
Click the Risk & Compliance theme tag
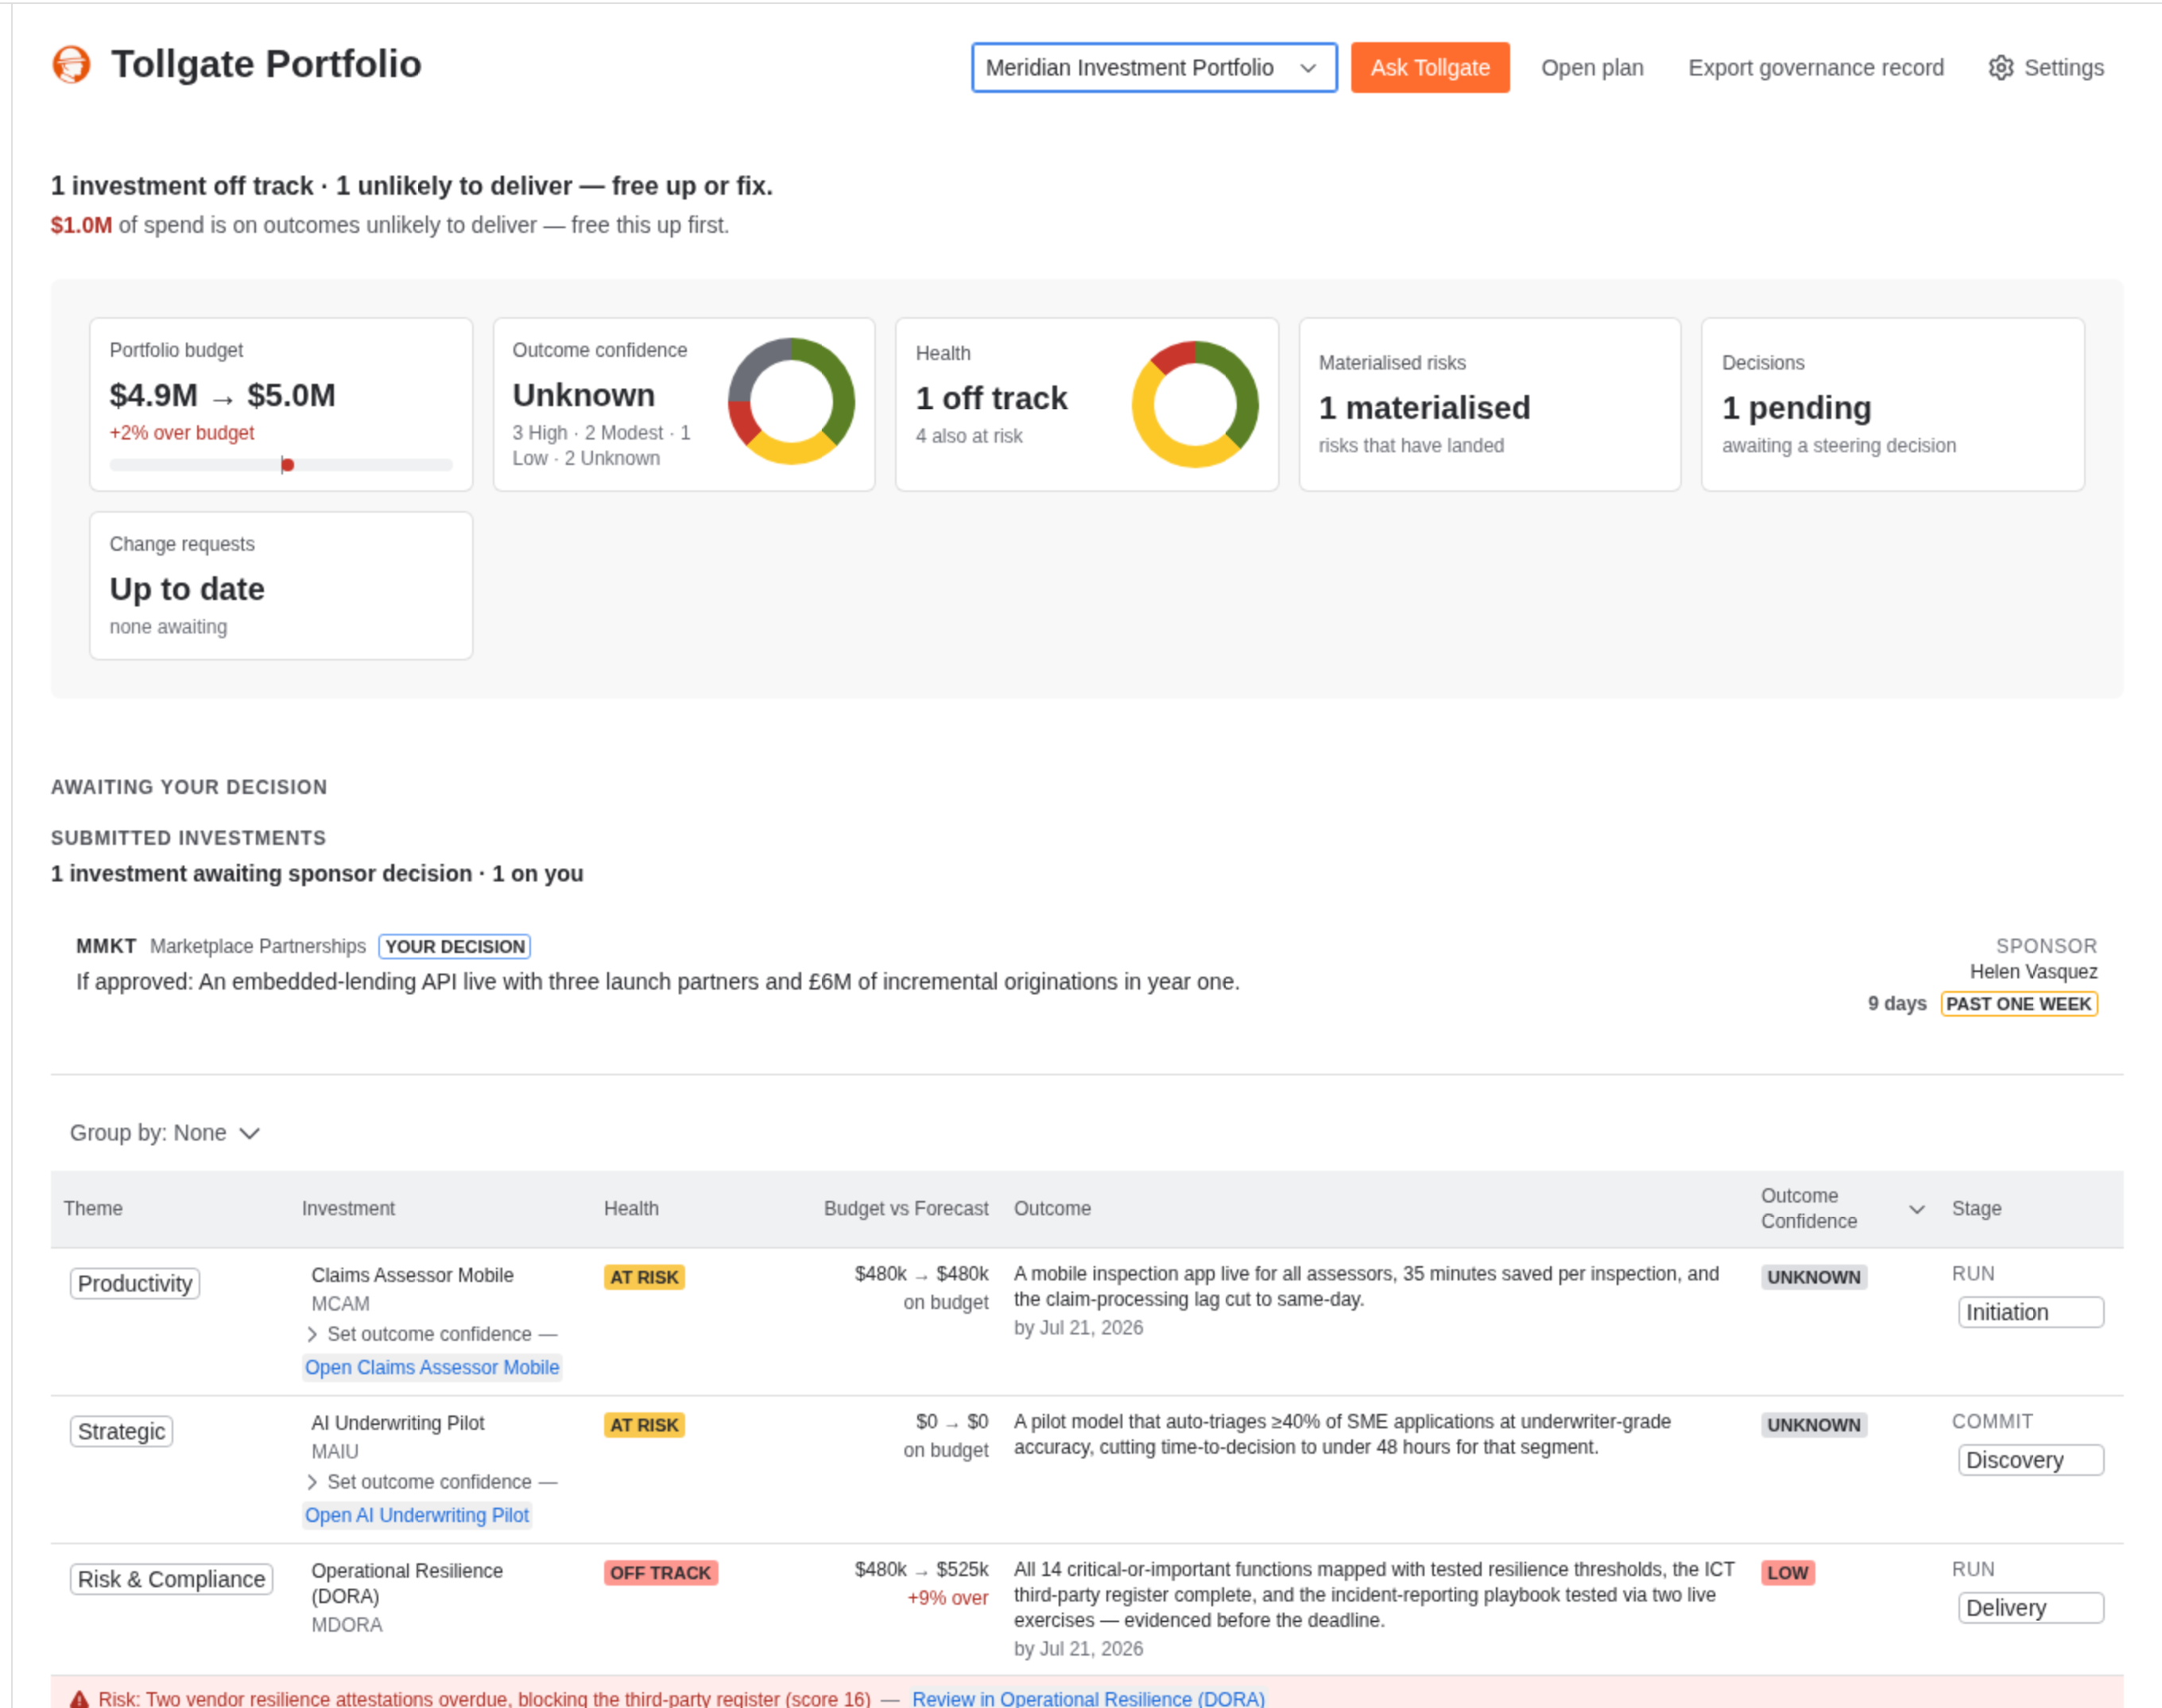coord(171,1579)
